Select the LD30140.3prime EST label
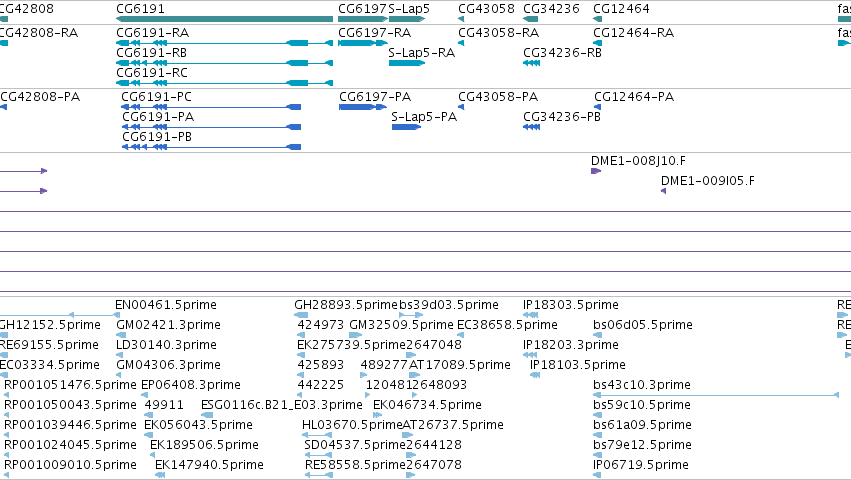Screen dimensions: 851x480 pyautogui.click(x=167, y=345)
